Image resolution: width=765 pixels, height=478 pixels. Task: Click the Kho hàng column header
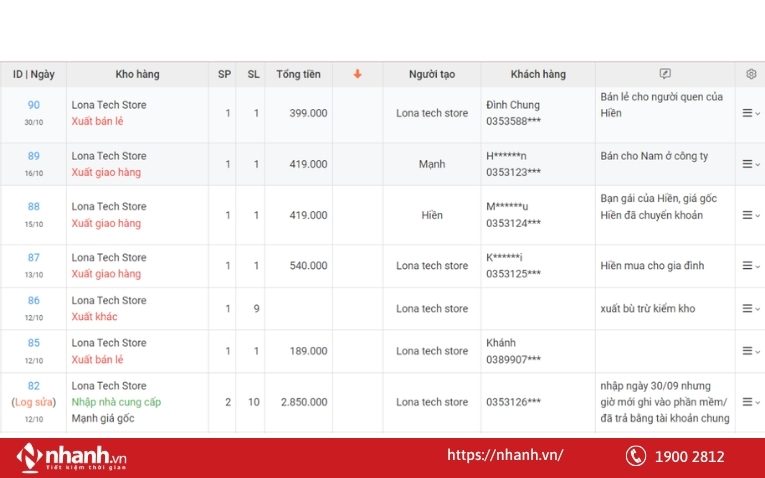point(137,74)
